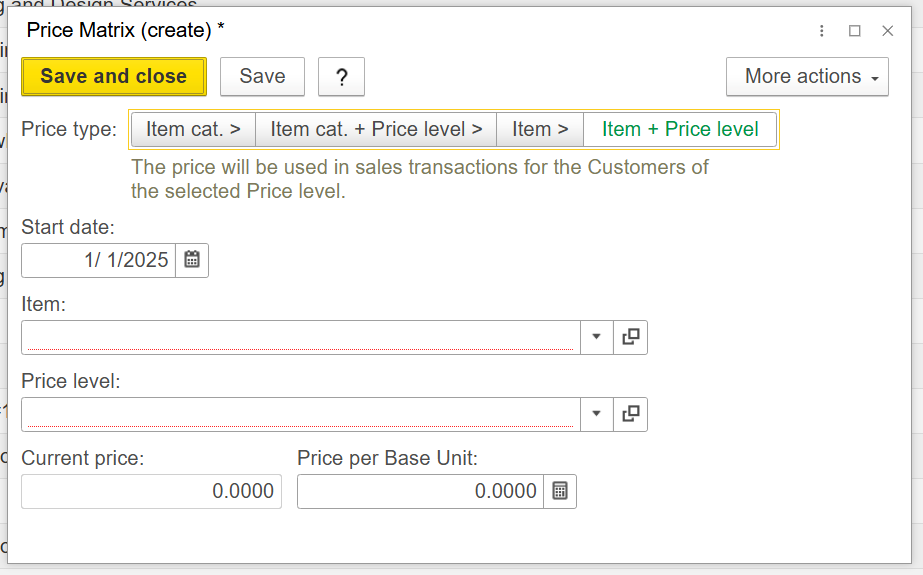Viewport: 923px width, 575px height.
Task: Click the open icon next to Item field
Action: (630, 337)
